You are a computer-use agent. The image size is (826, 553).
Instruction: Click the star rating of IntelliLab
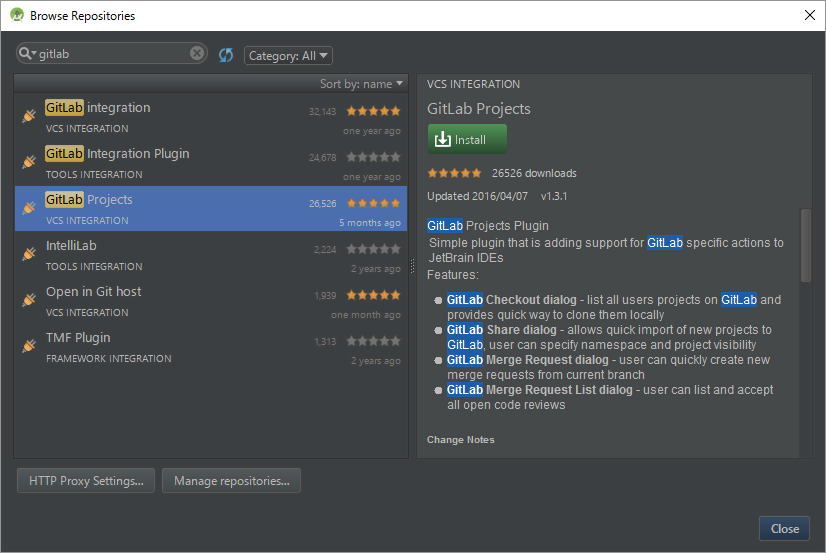[x=373, y=249]
